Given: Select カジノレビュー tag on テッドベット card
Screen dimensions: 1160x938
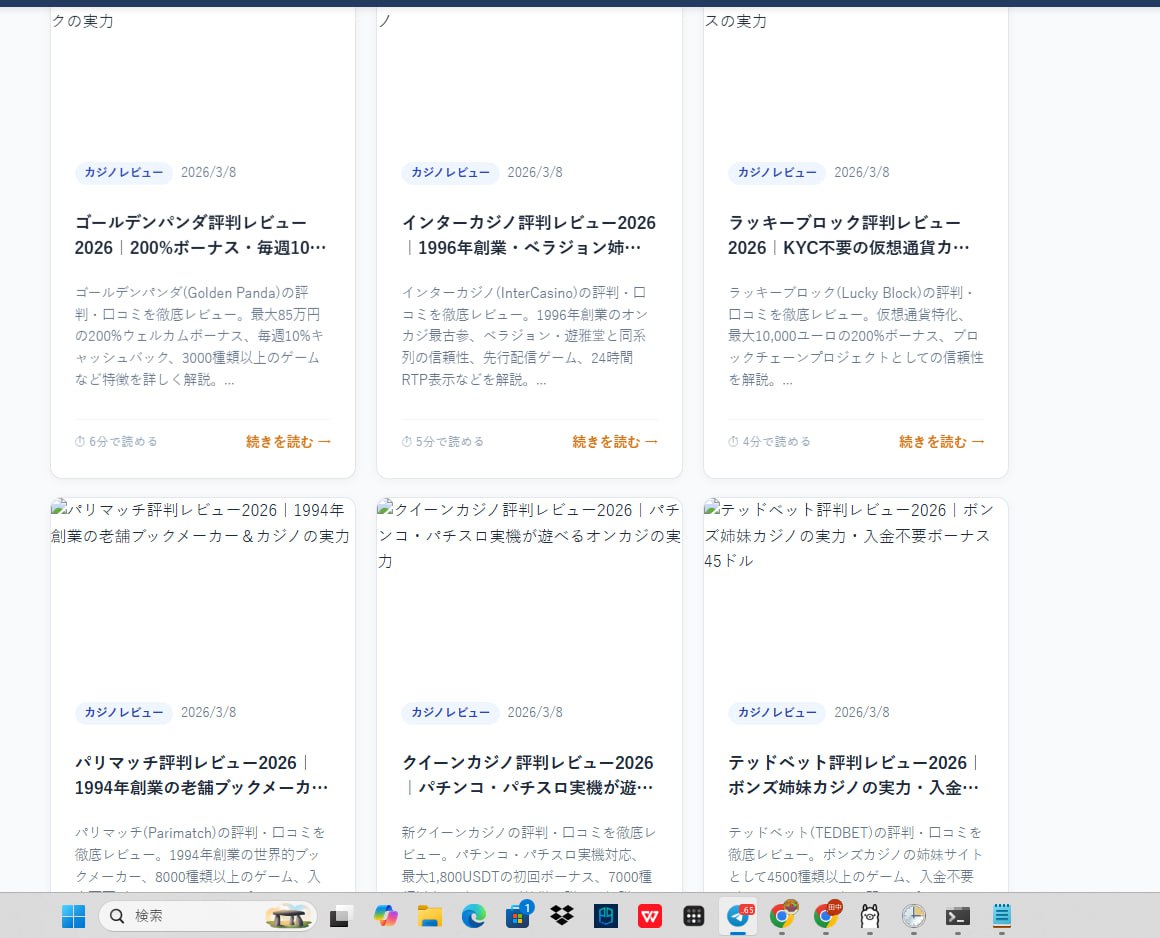Looking at the screenshot, I should point(776,713).
